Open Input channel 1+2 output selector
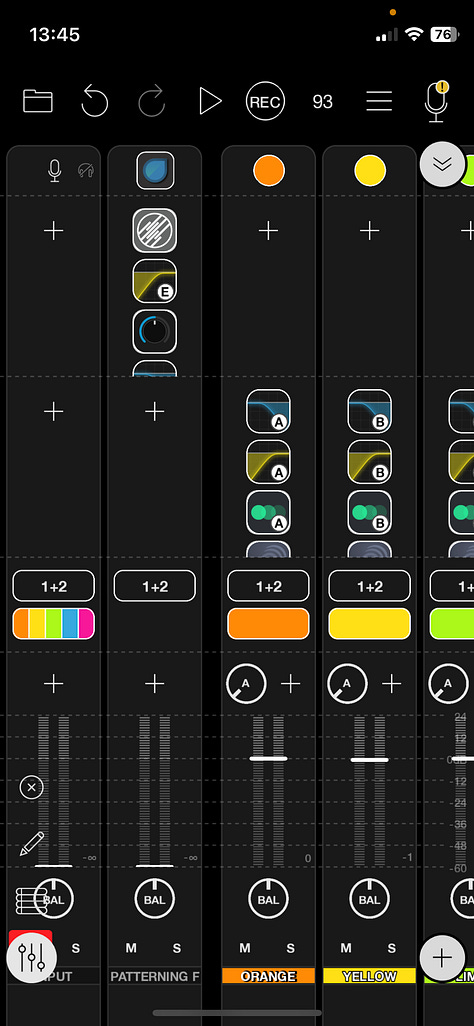Screen dimensions: 474x1026 tap(54, 586)
